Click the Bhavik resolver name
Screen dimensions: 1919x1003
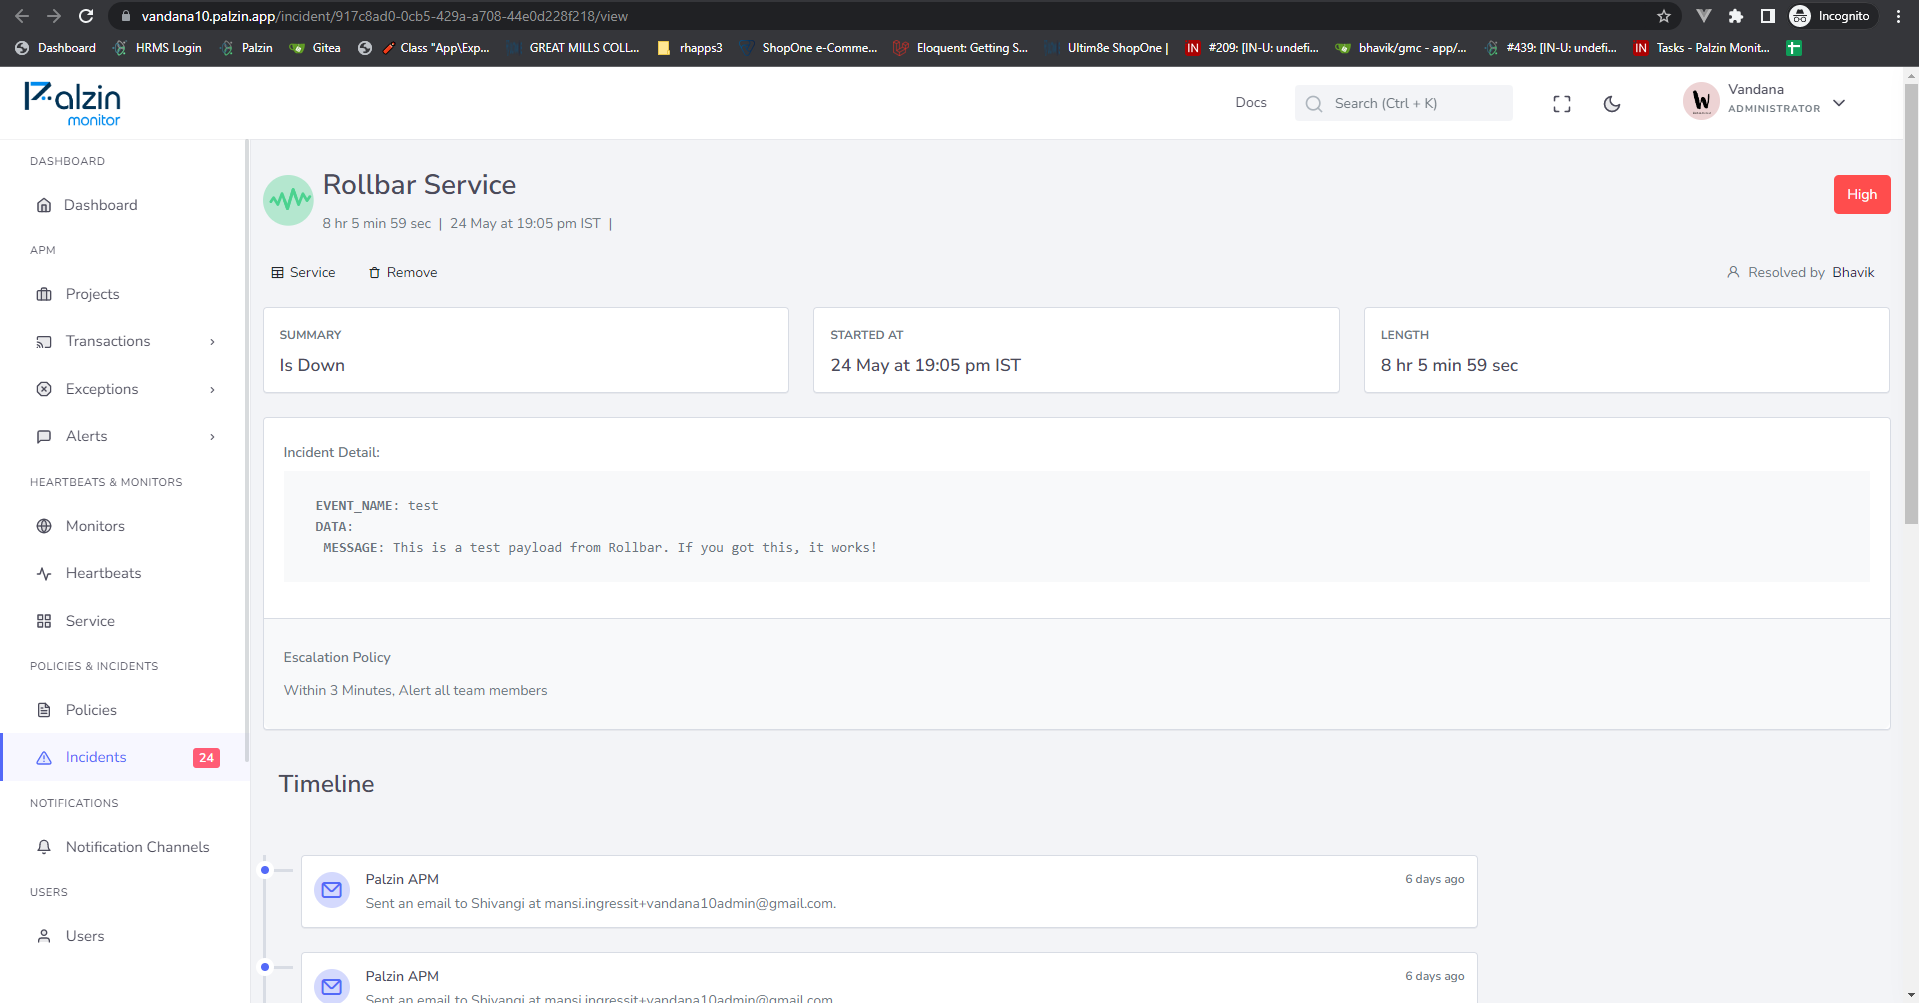point(1853,272)
